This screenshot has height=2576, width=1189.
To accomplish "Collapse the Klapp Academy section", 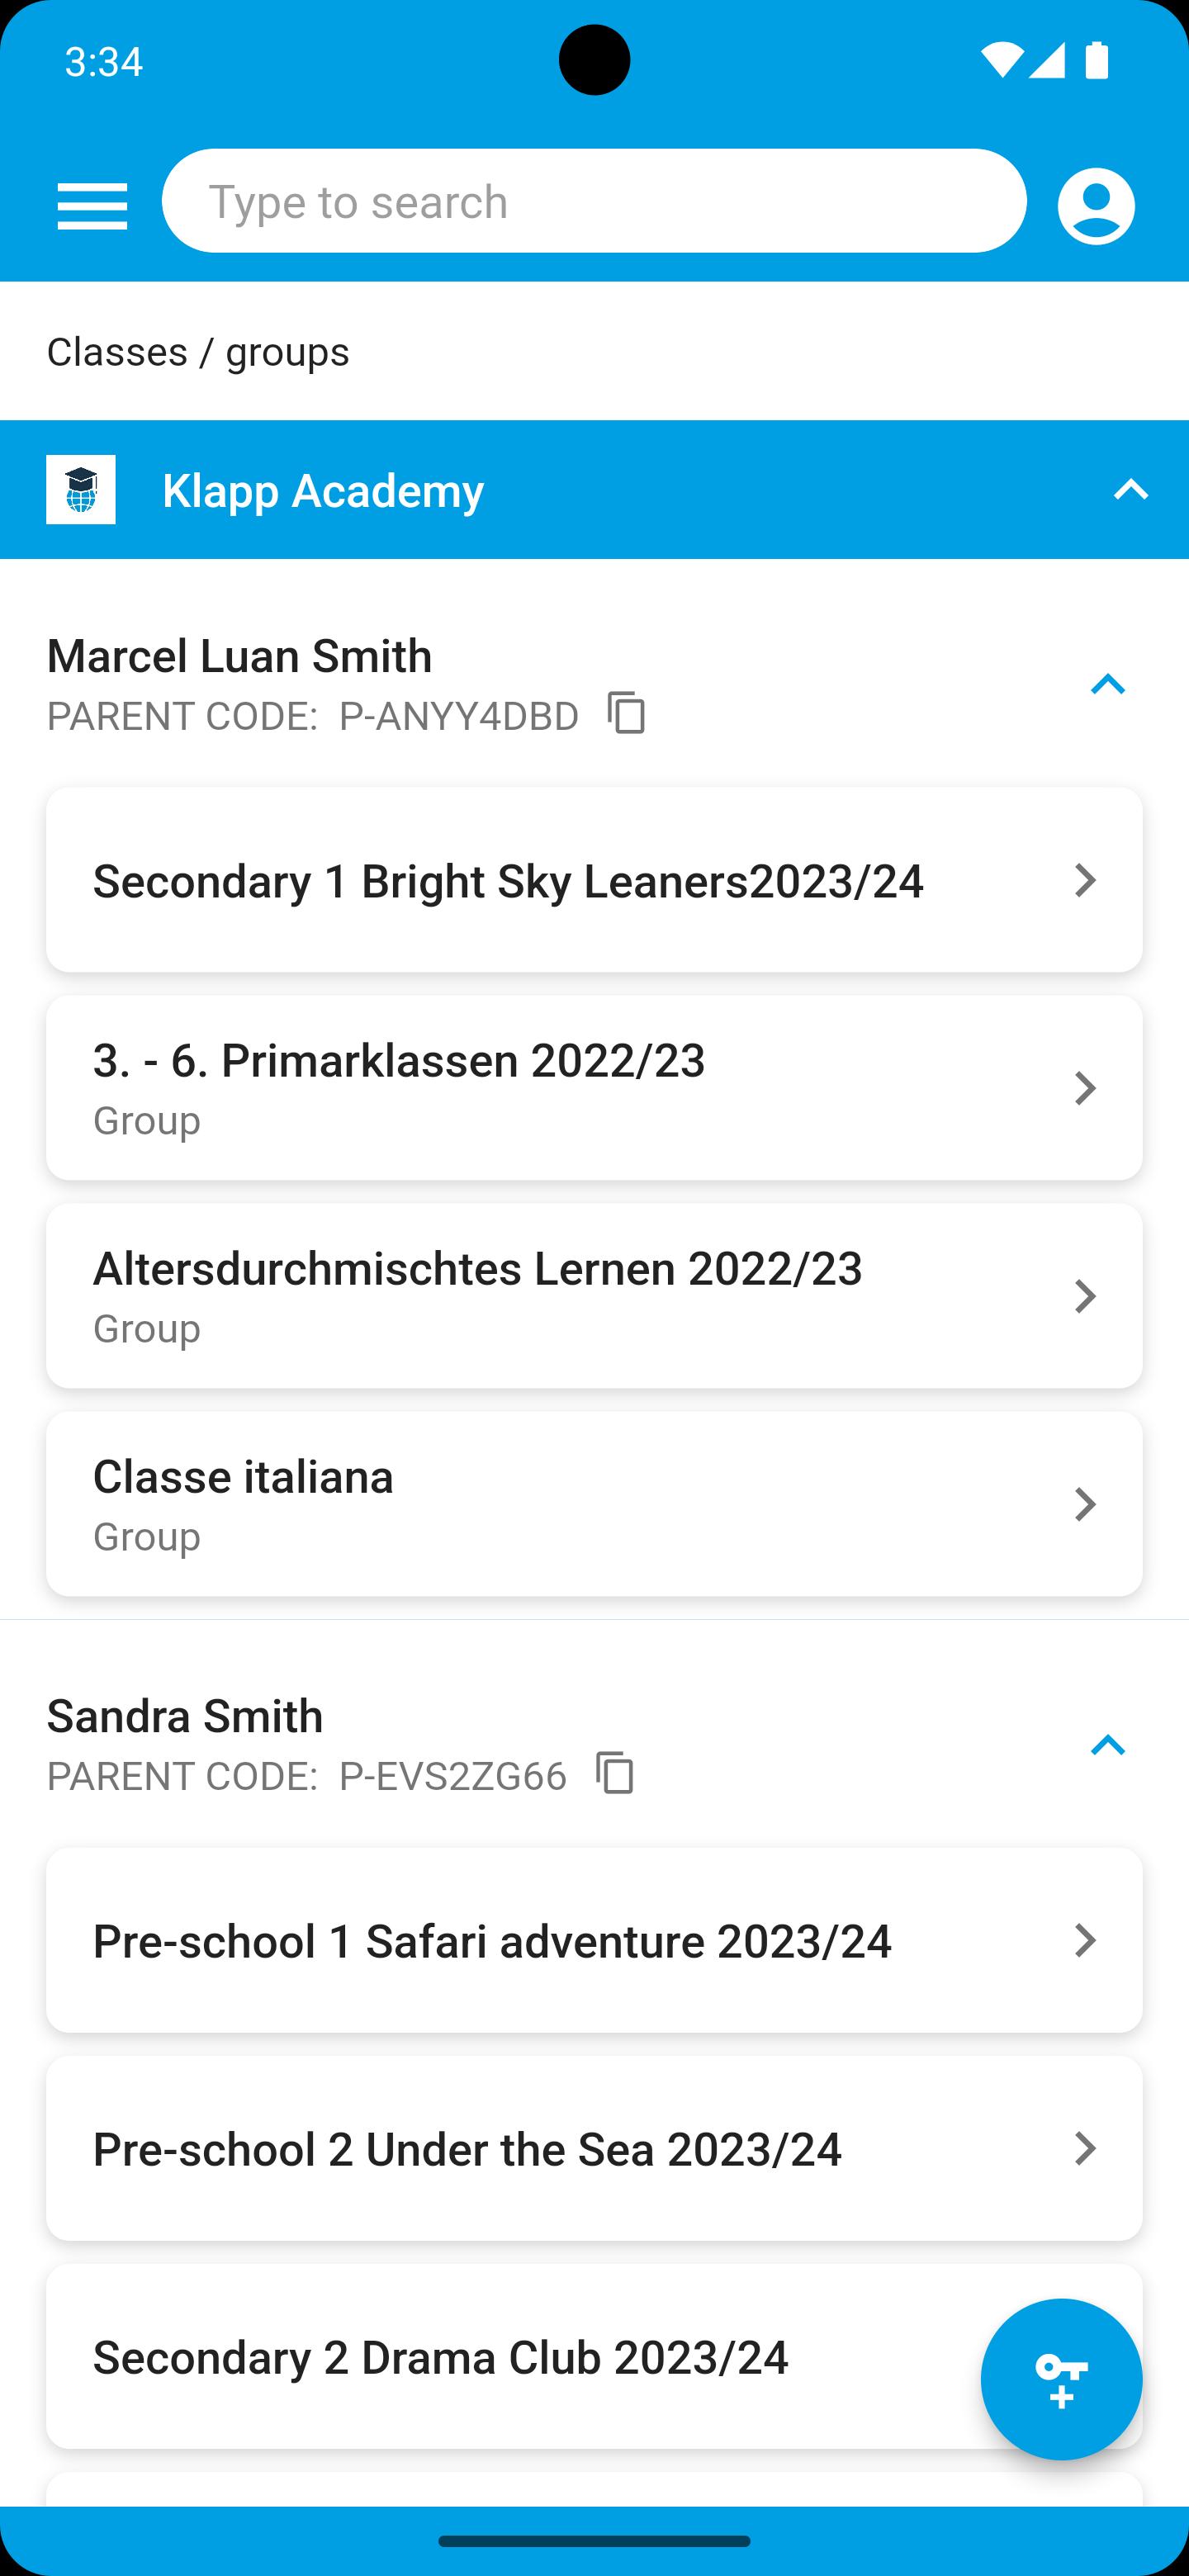I will click(x=1131, y=490).
